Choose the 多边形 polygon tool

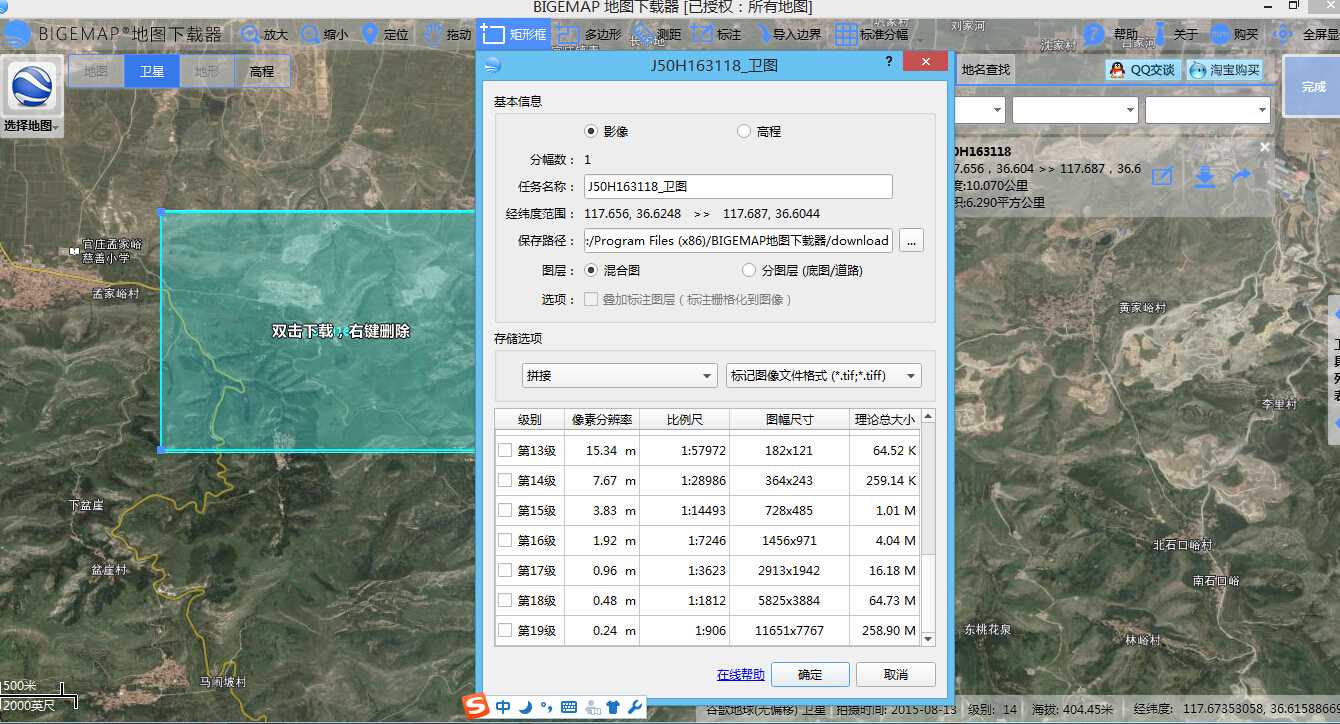tap(590, 35)
